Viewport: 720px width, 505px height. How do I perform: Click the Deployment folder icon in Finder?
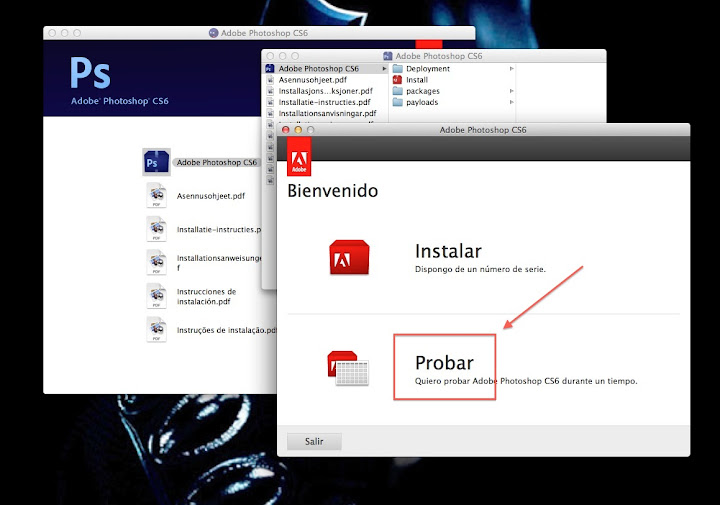(x=398, y=68)
